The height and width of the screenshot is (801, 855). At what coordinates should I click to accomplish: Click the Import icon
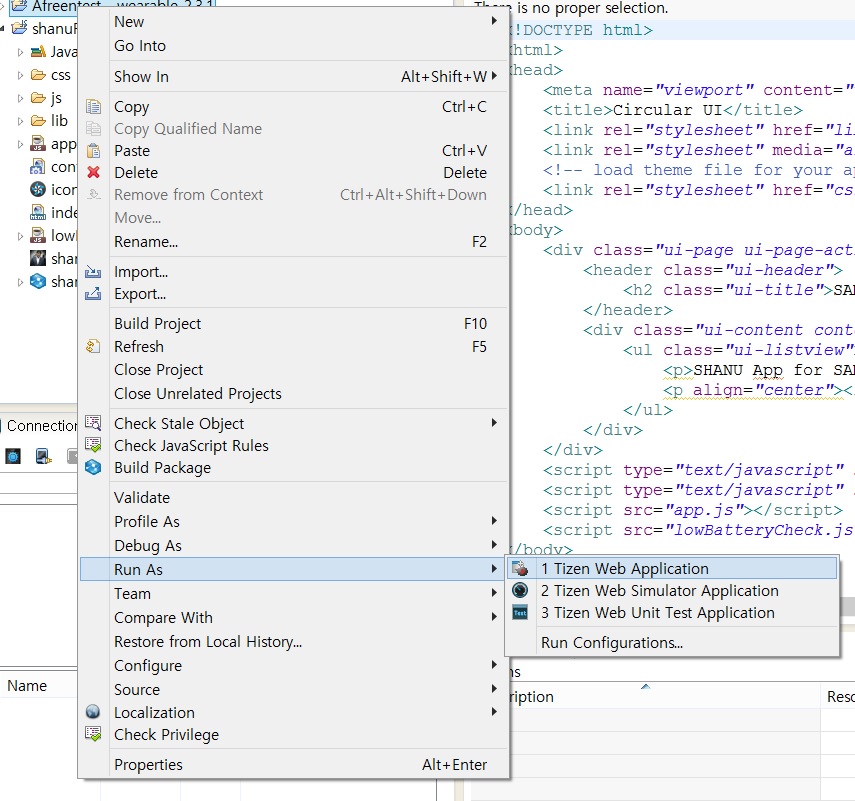click(x=93, y=271)
